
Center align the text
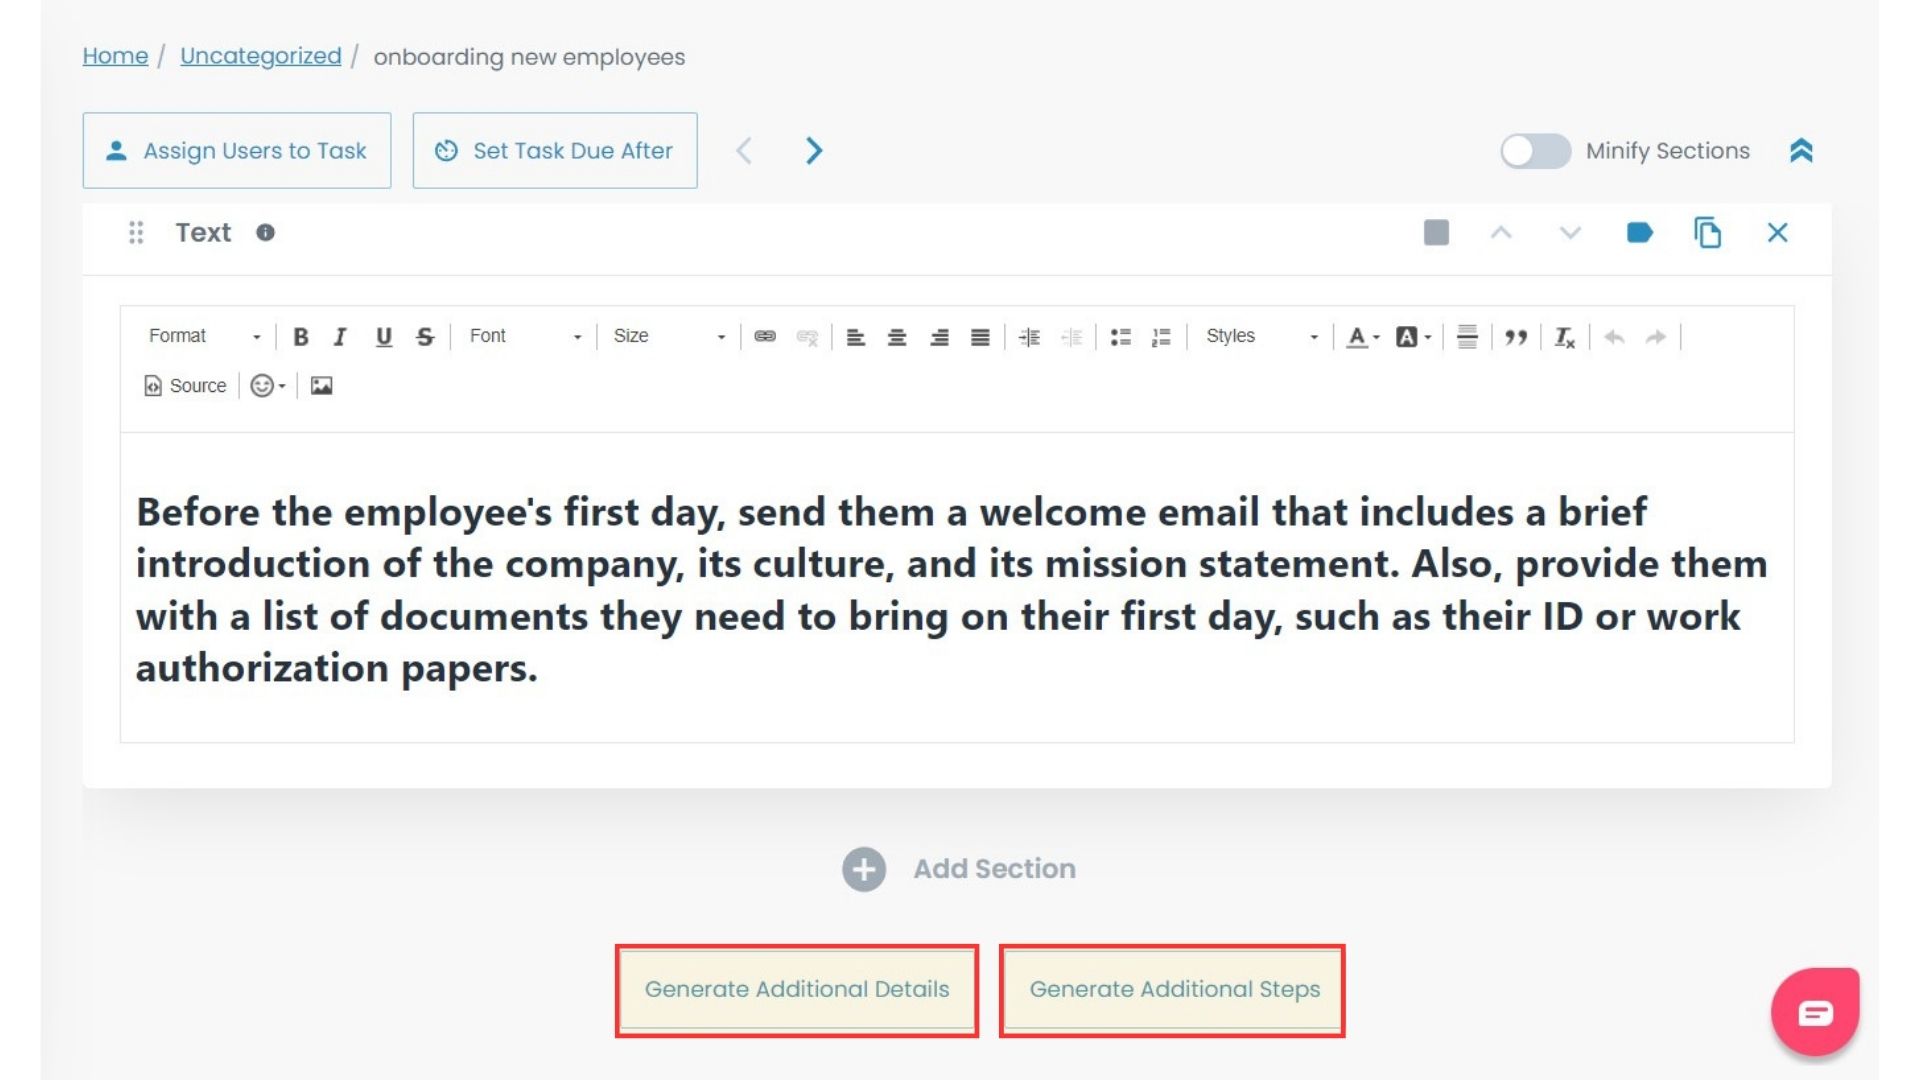point(898,336)
